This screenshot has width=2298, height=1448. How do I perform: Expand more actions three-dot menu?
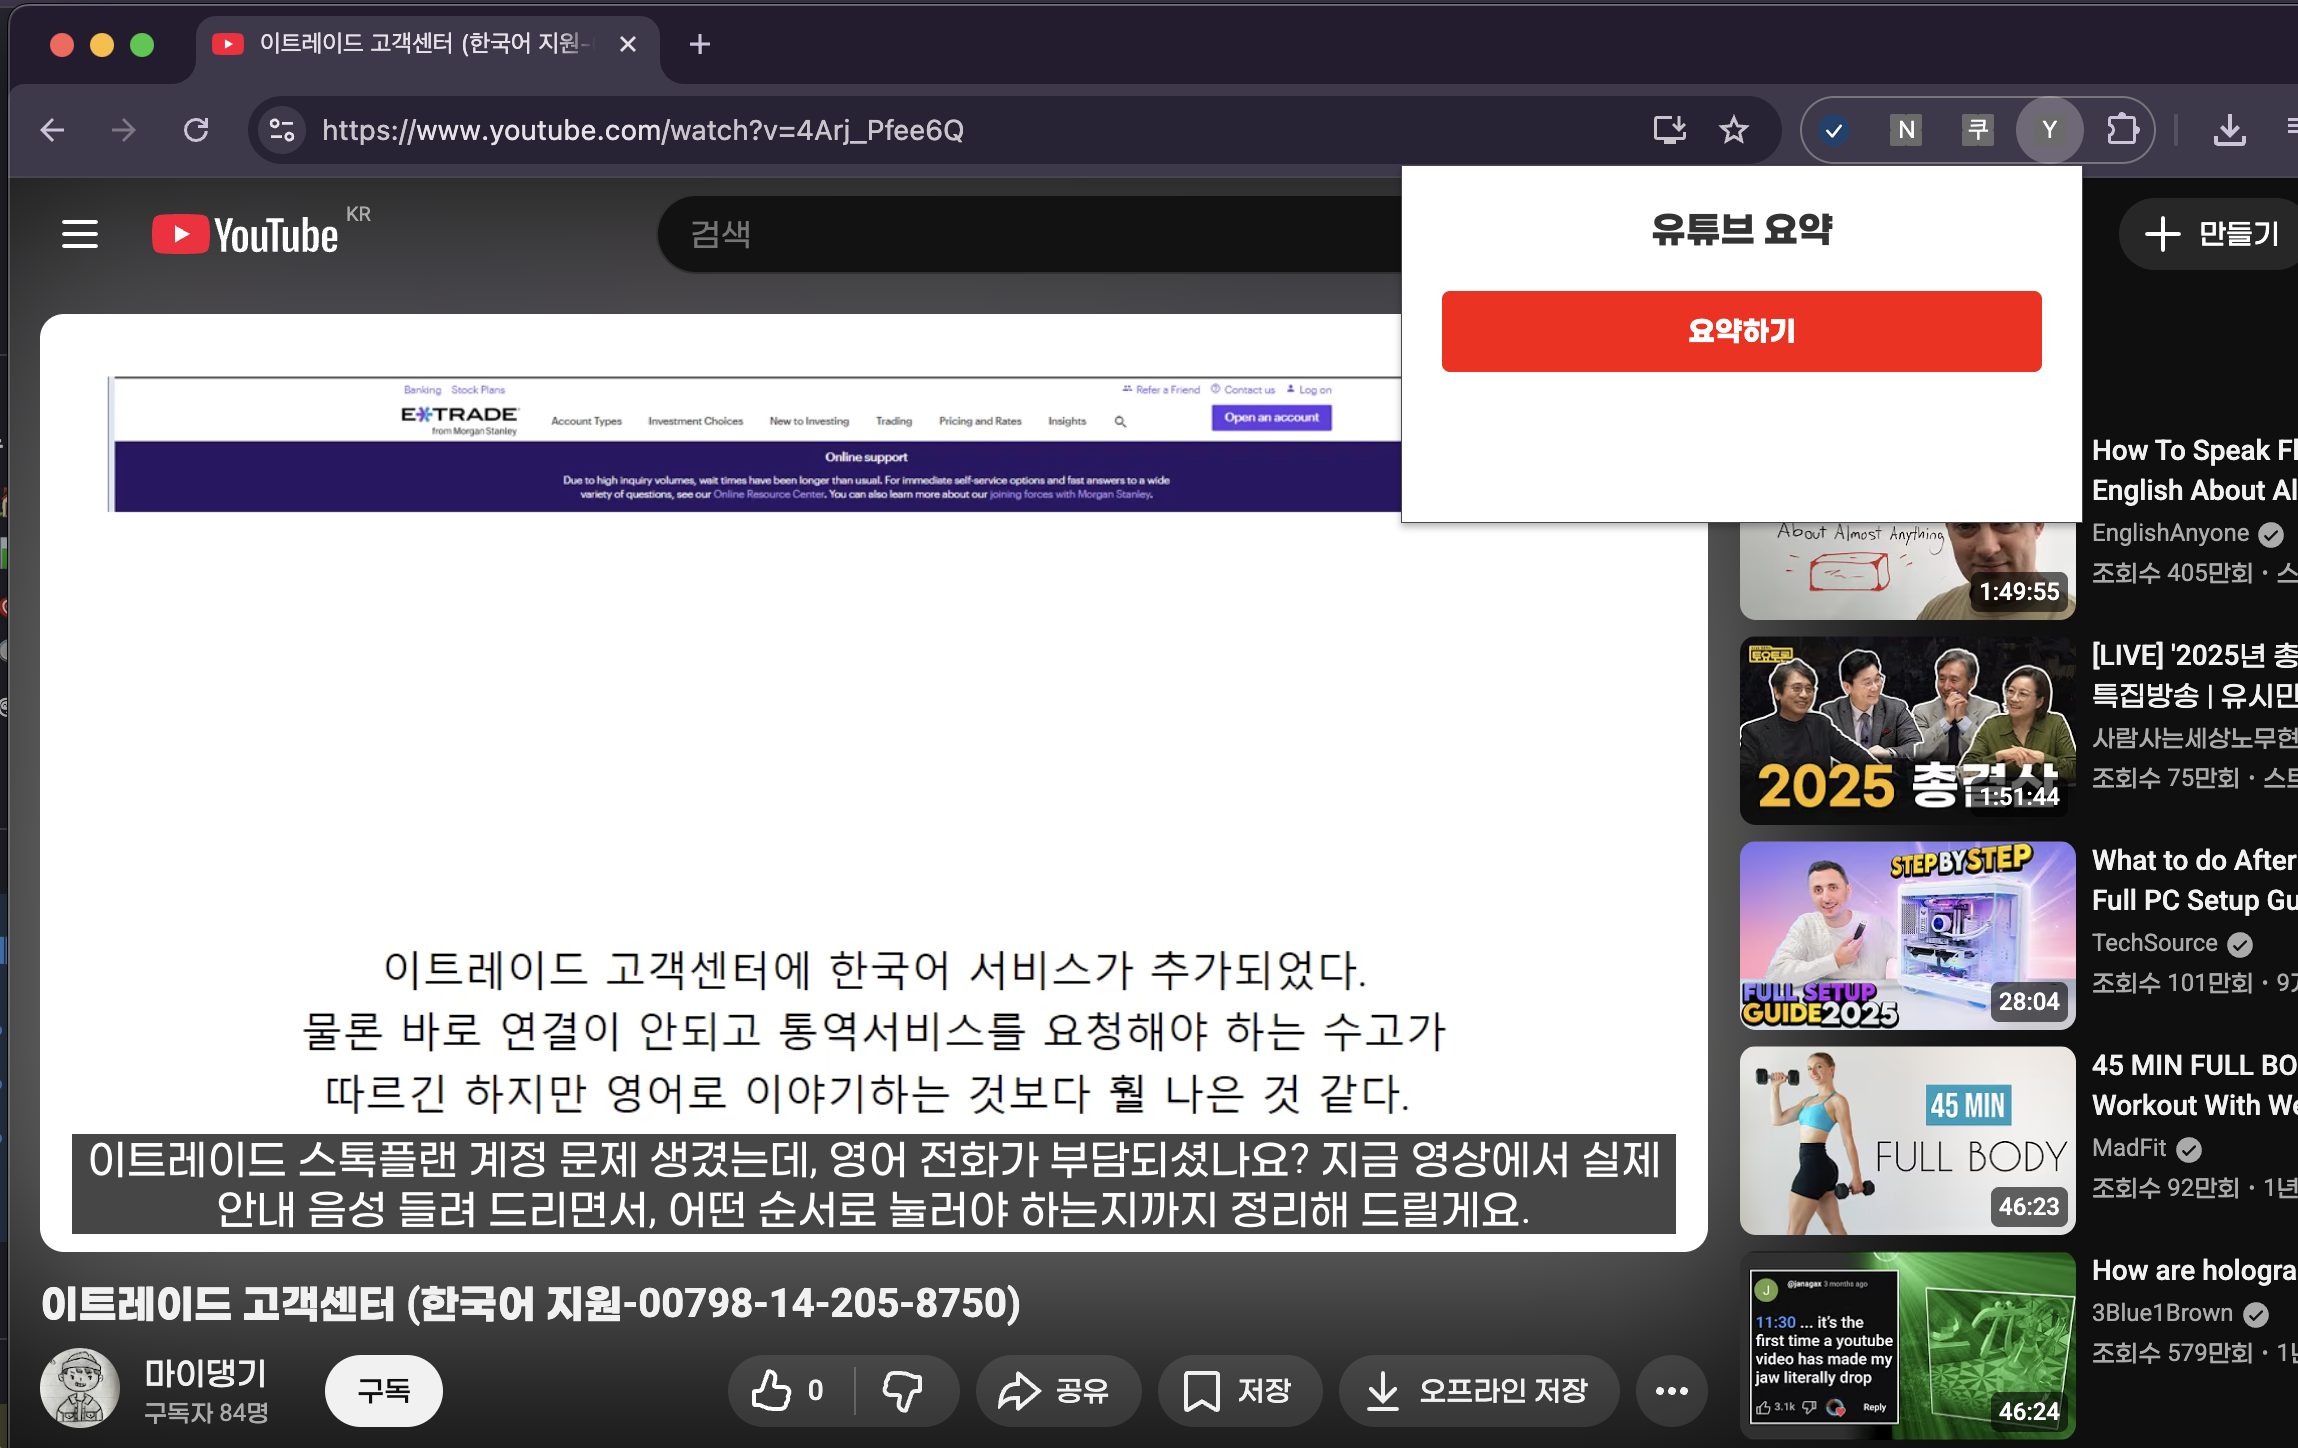(1671, 1390)
